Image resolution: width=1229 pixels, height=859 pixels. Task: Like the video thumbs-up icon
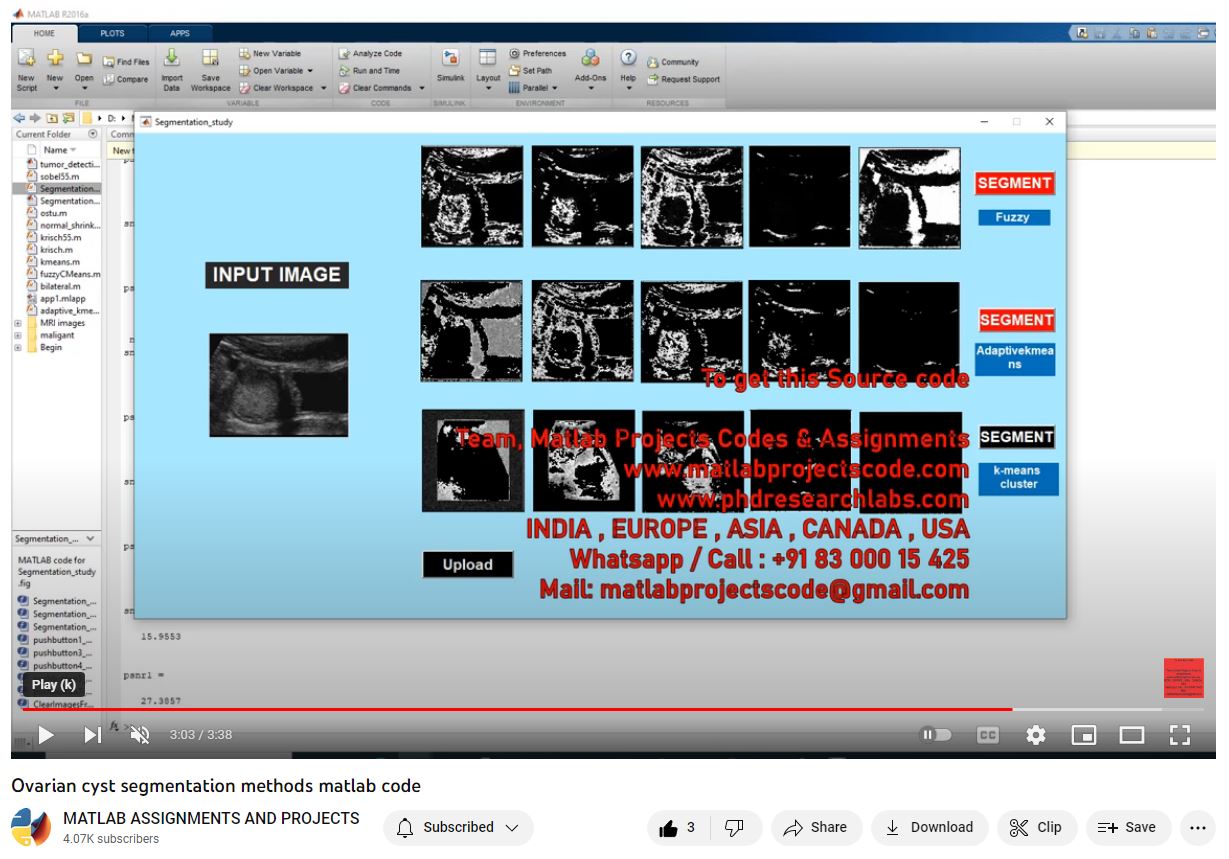tap(669, 828)
